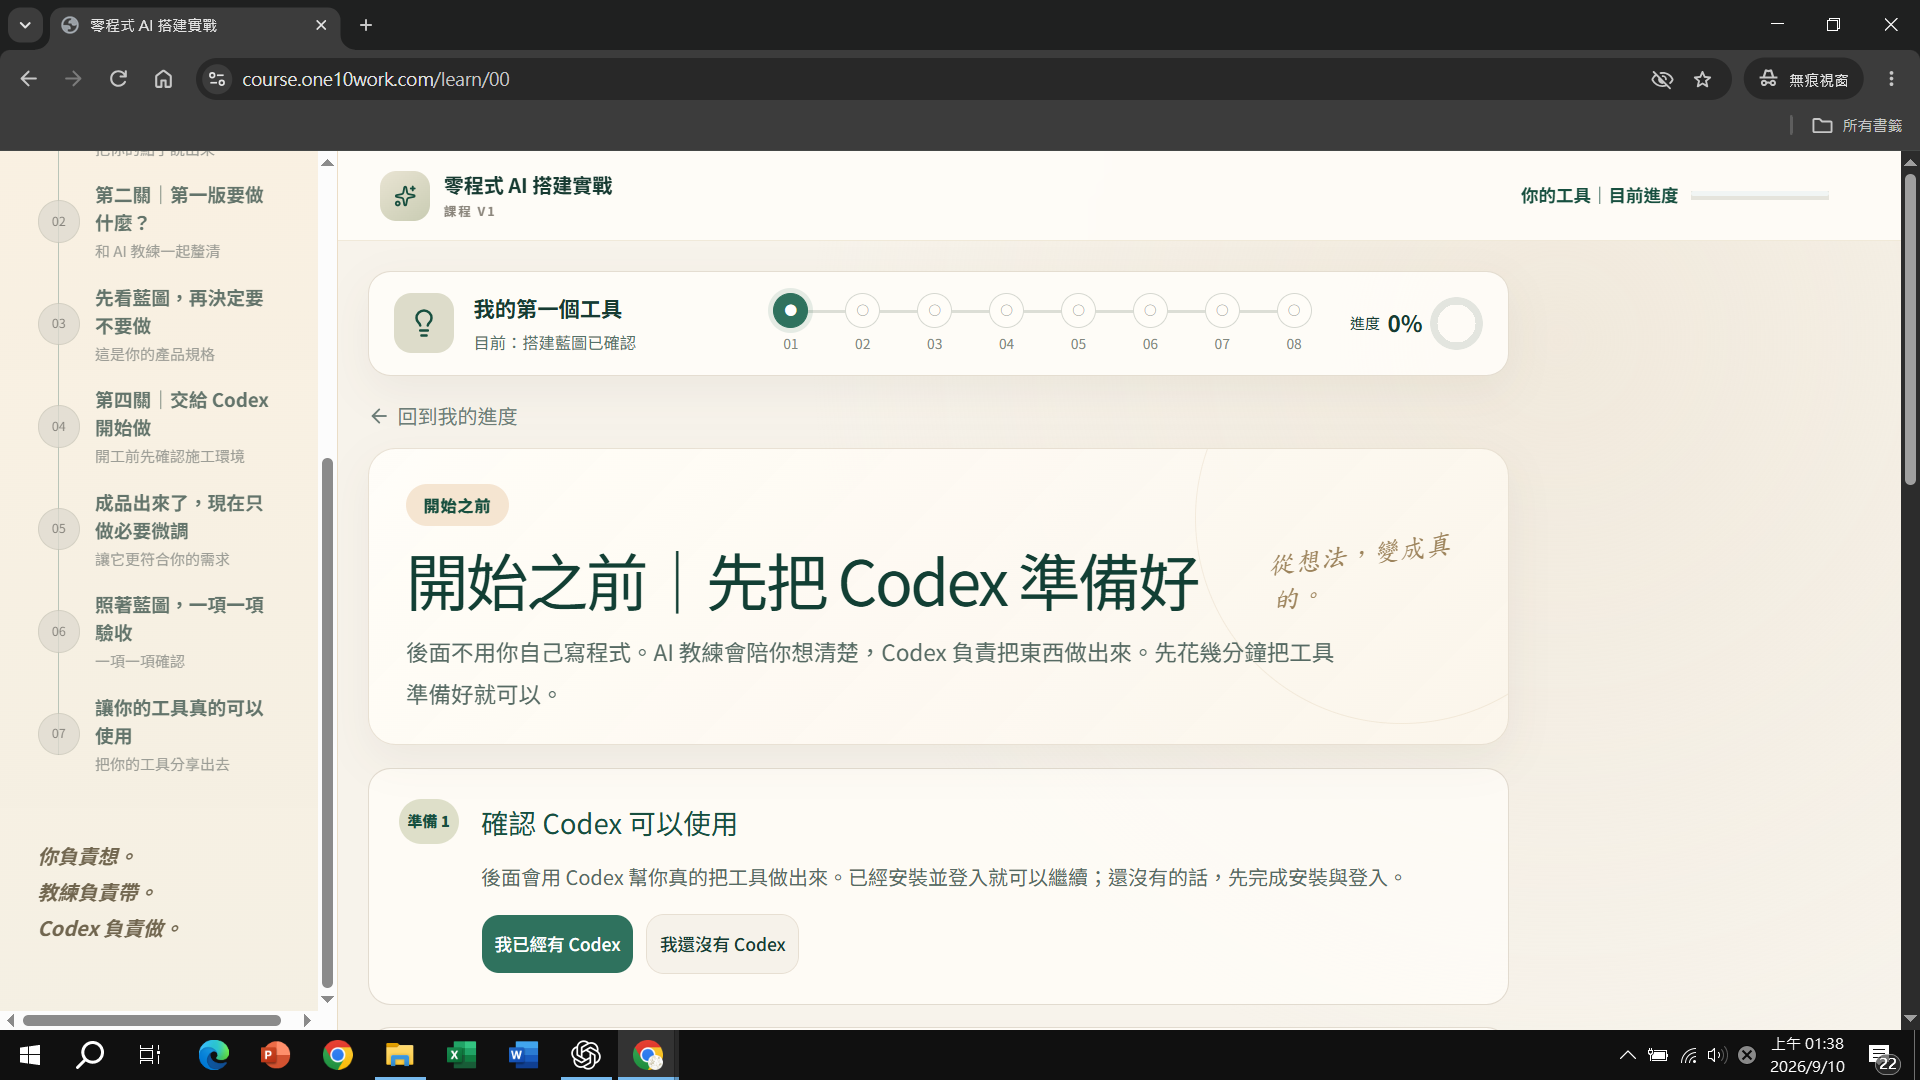Select progress step 06 circle
The width and height of the screenshot is (1920, 1080).
point(1150,310)
